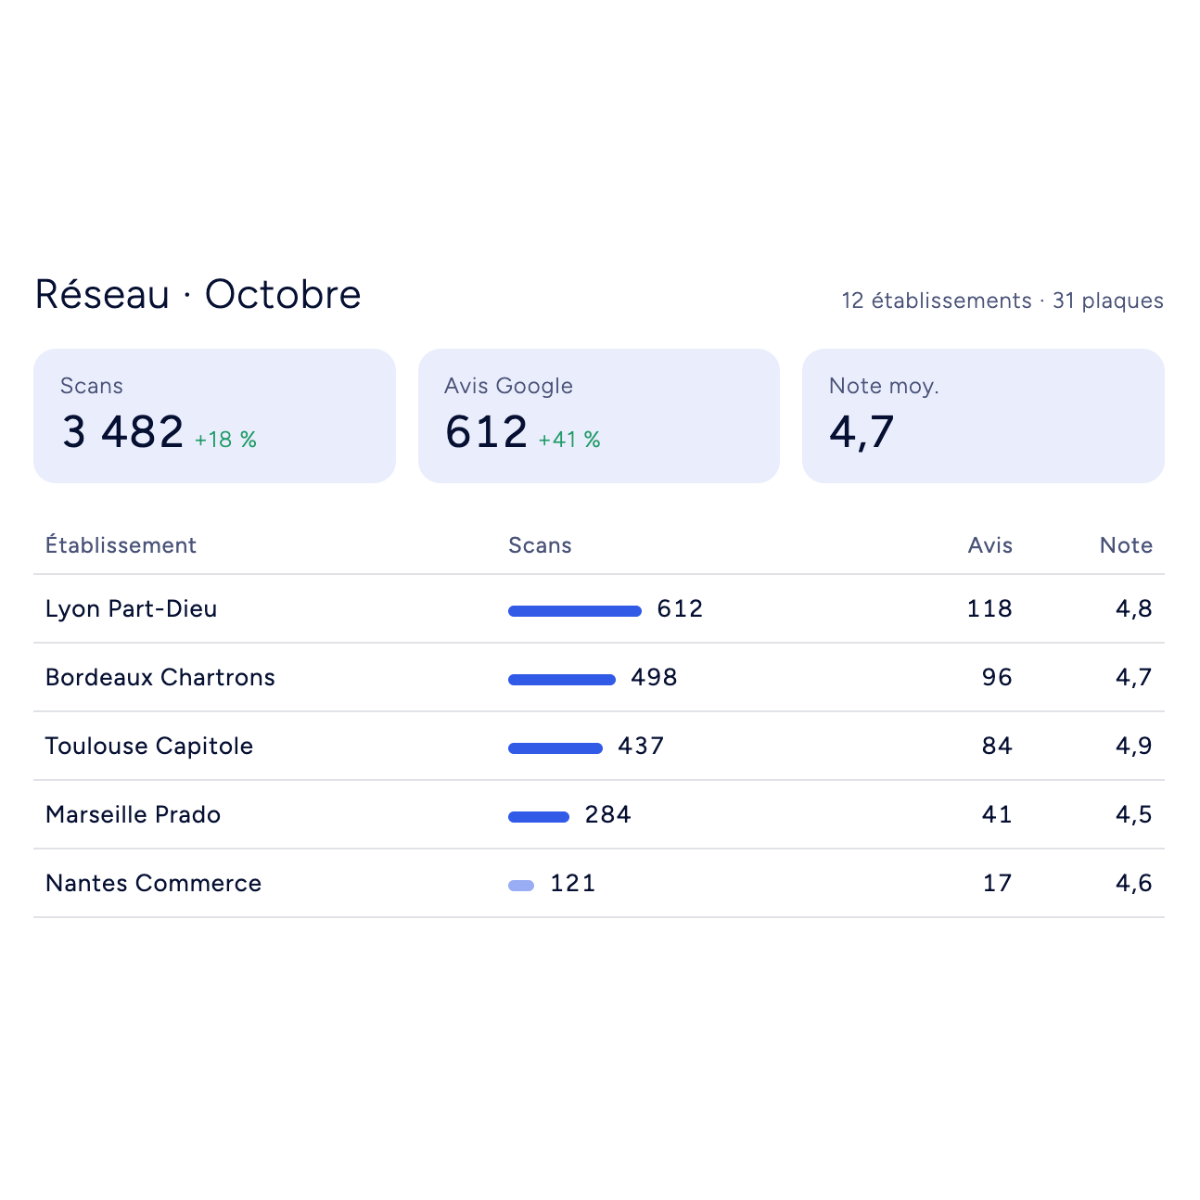Click the 437 scans value for Toulouse Capitole
Viewport: 1200px width, 1200px height.
[x=641, y=746]
